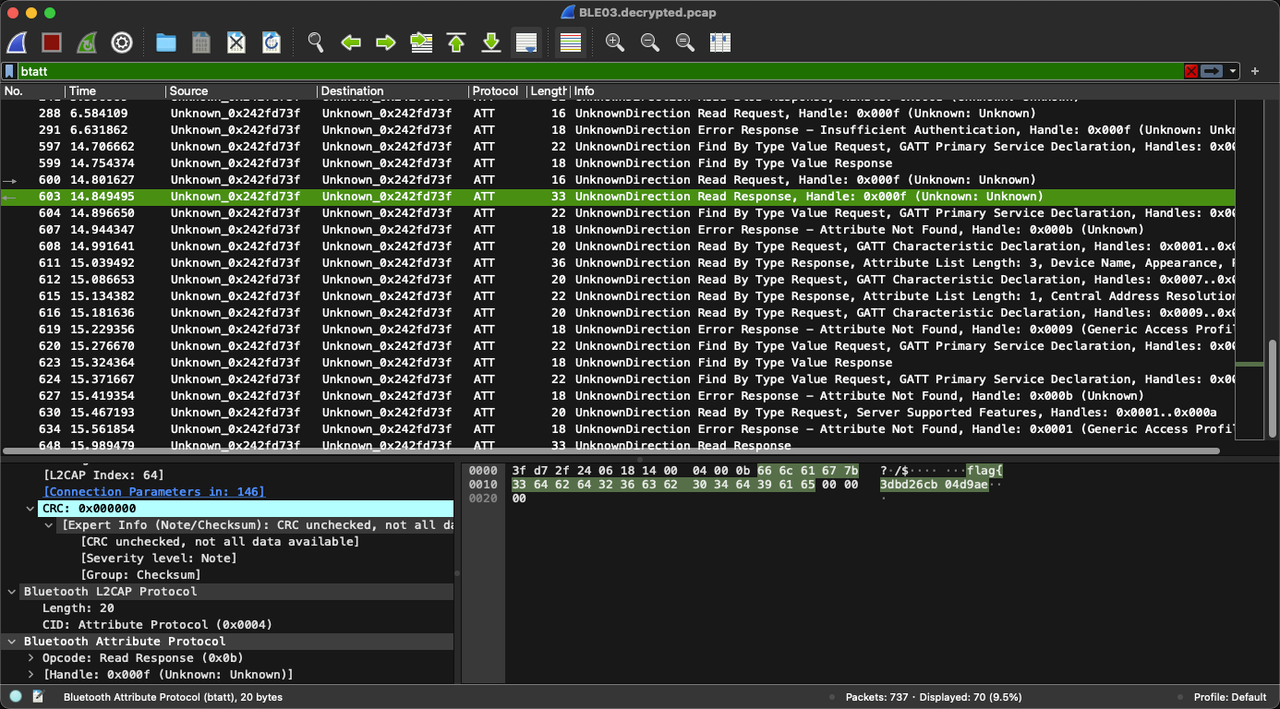Screen dimensions: 1280x709
Task: Open the display filter history dropdown
Action: (1234, 71)
